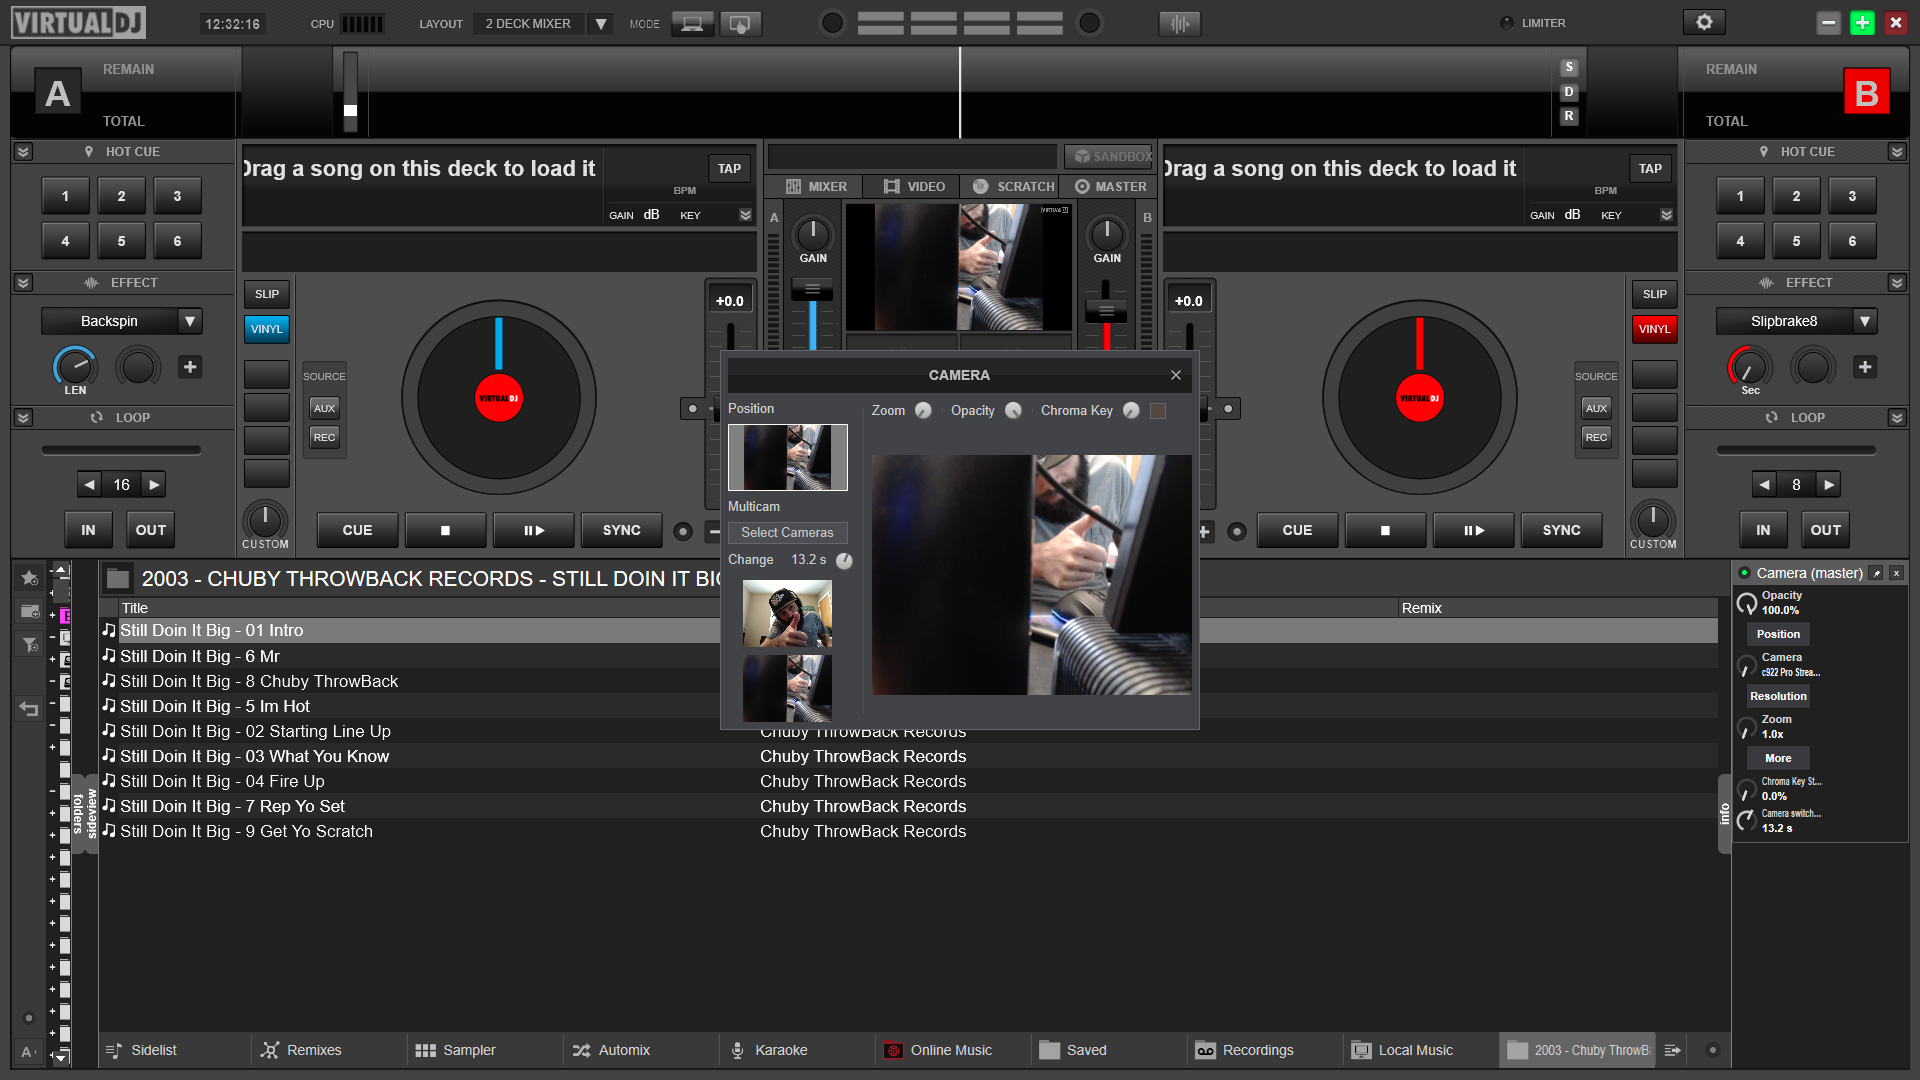The height and width of the screenshot is (1080, 1920).
Task: Adjust the Zoom knob in Camera dialog
Action: [x=923, y=411]
